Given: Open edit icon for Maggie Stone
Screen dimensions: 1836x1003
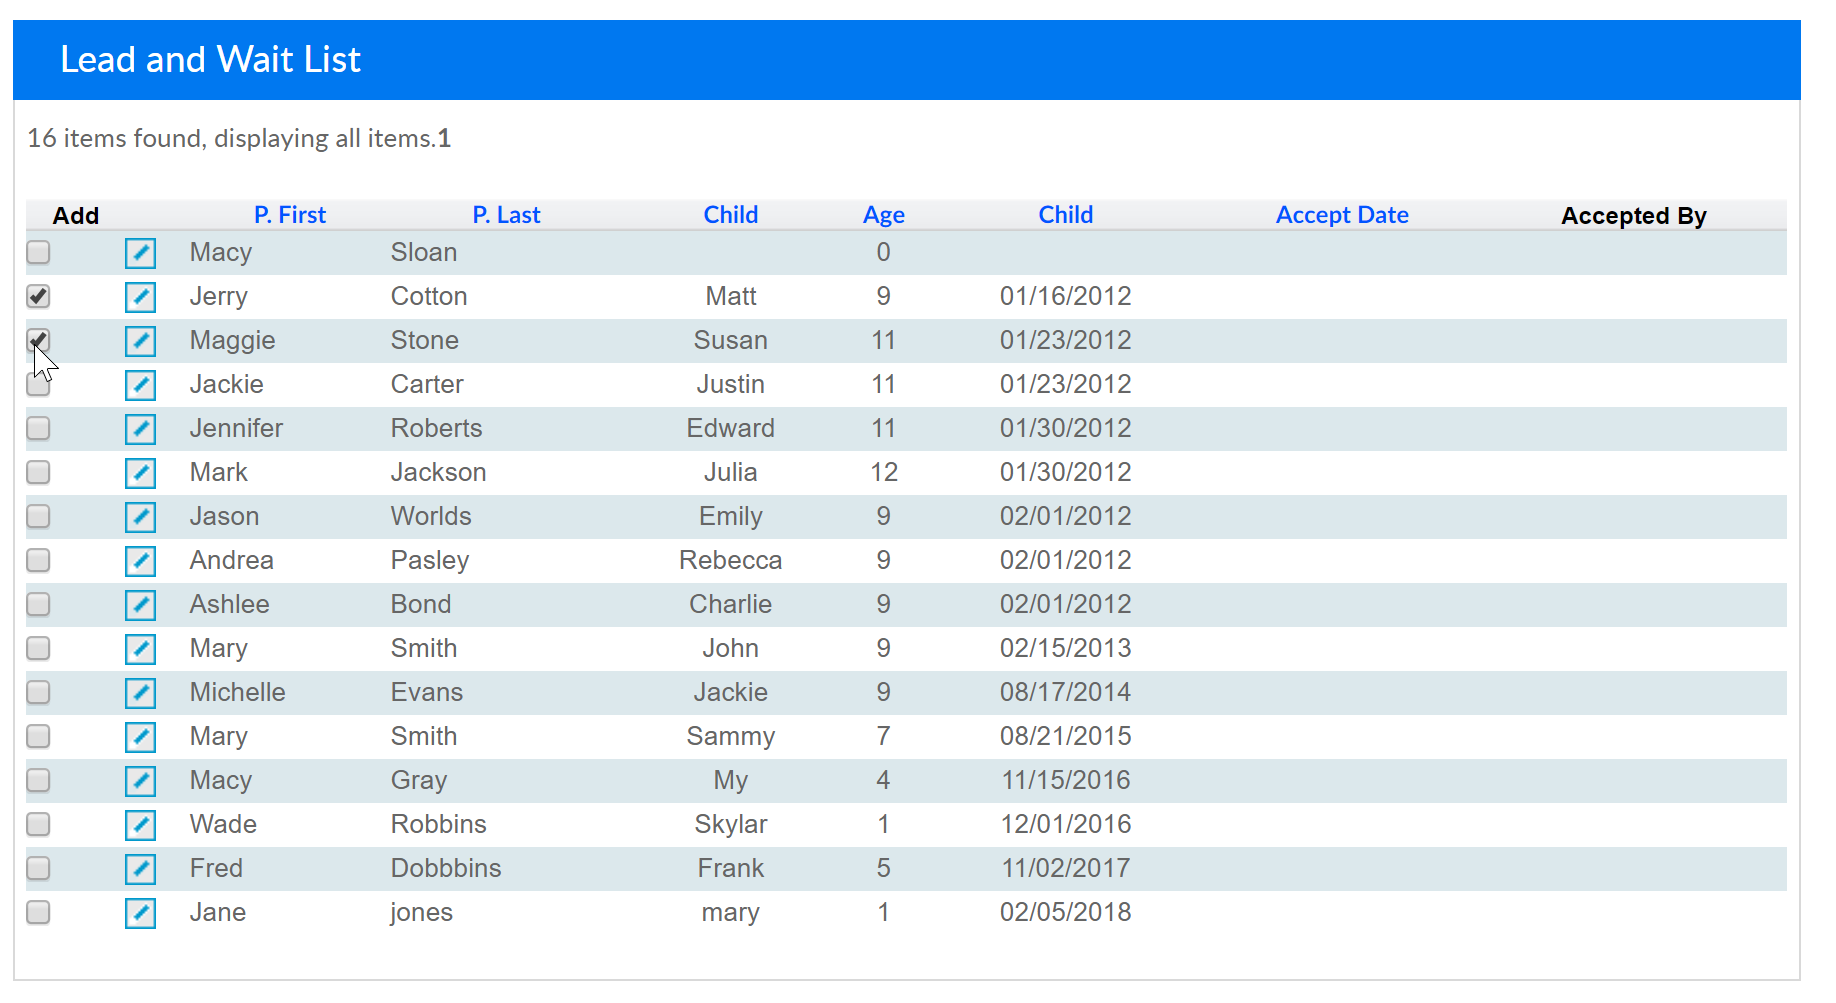Looking at the screenshot, I should (140, 341).
